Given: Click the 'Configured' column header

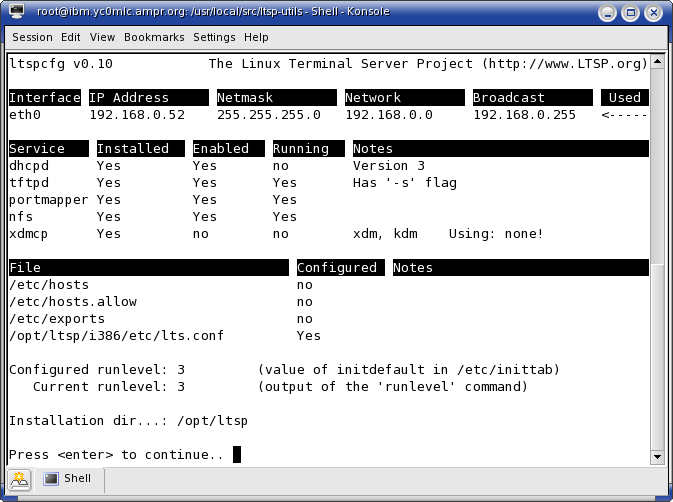Looking at the screenshot, I should (341, 268).
